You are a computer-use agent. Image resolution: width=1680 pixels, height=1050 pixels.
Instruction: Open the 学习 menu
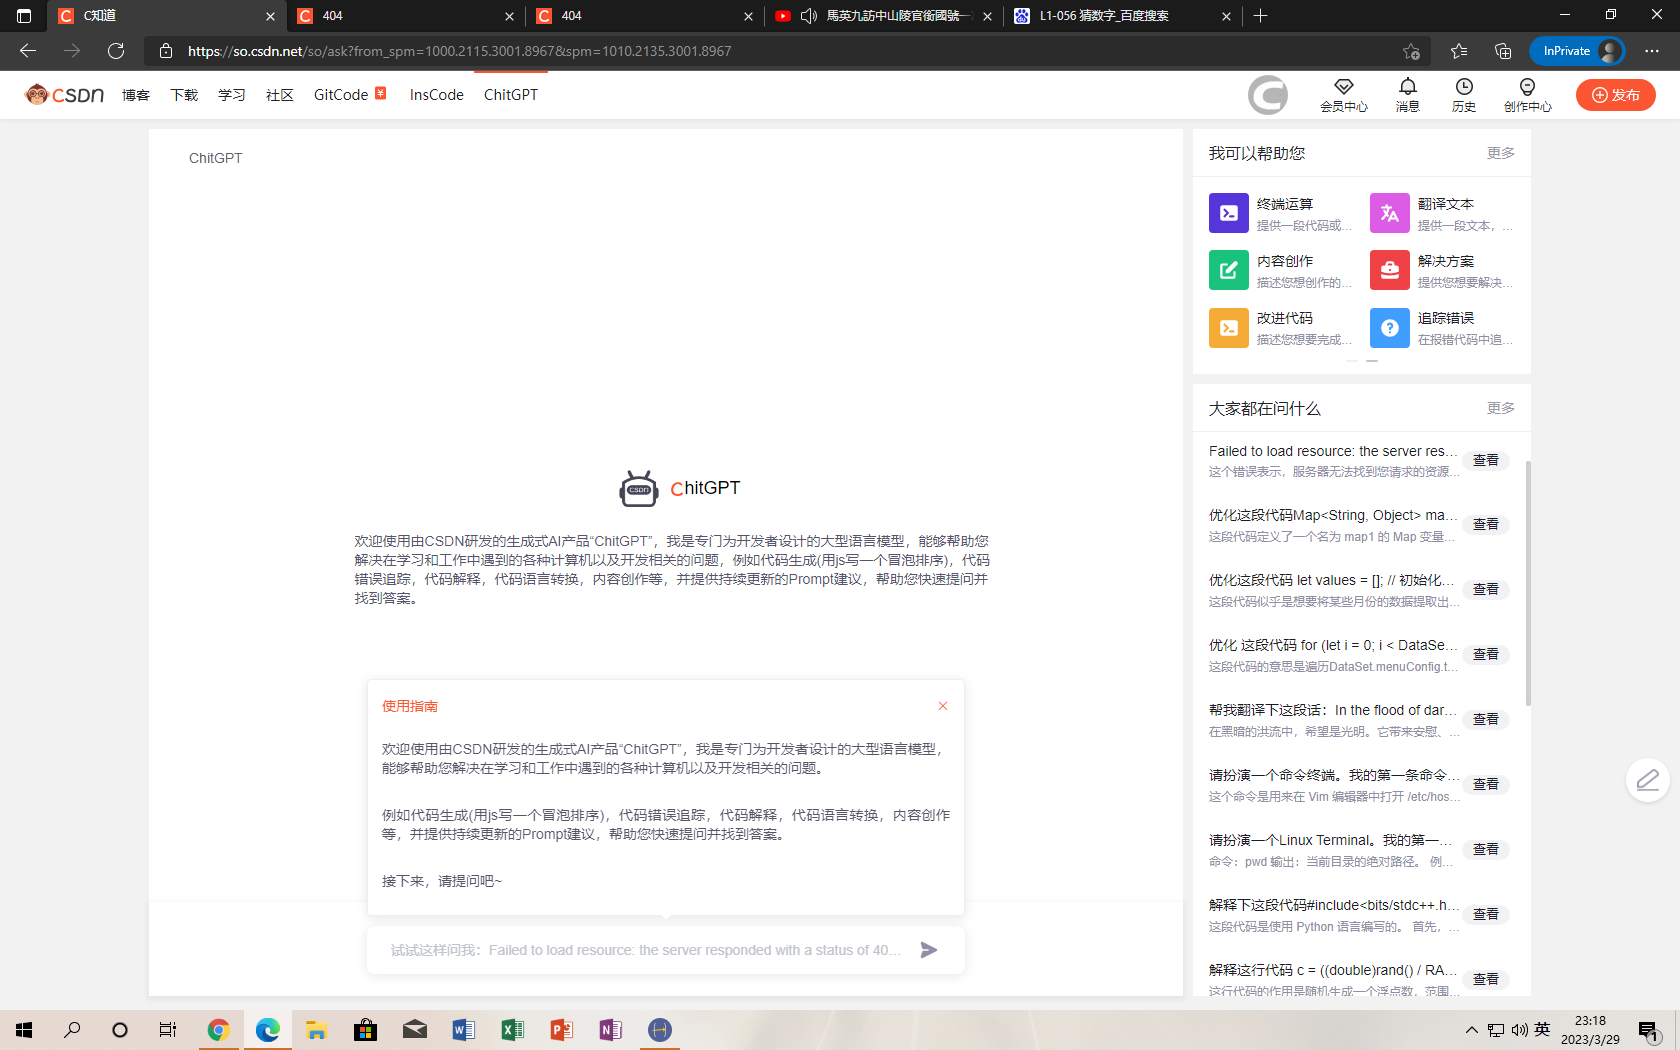click(232, 95)
